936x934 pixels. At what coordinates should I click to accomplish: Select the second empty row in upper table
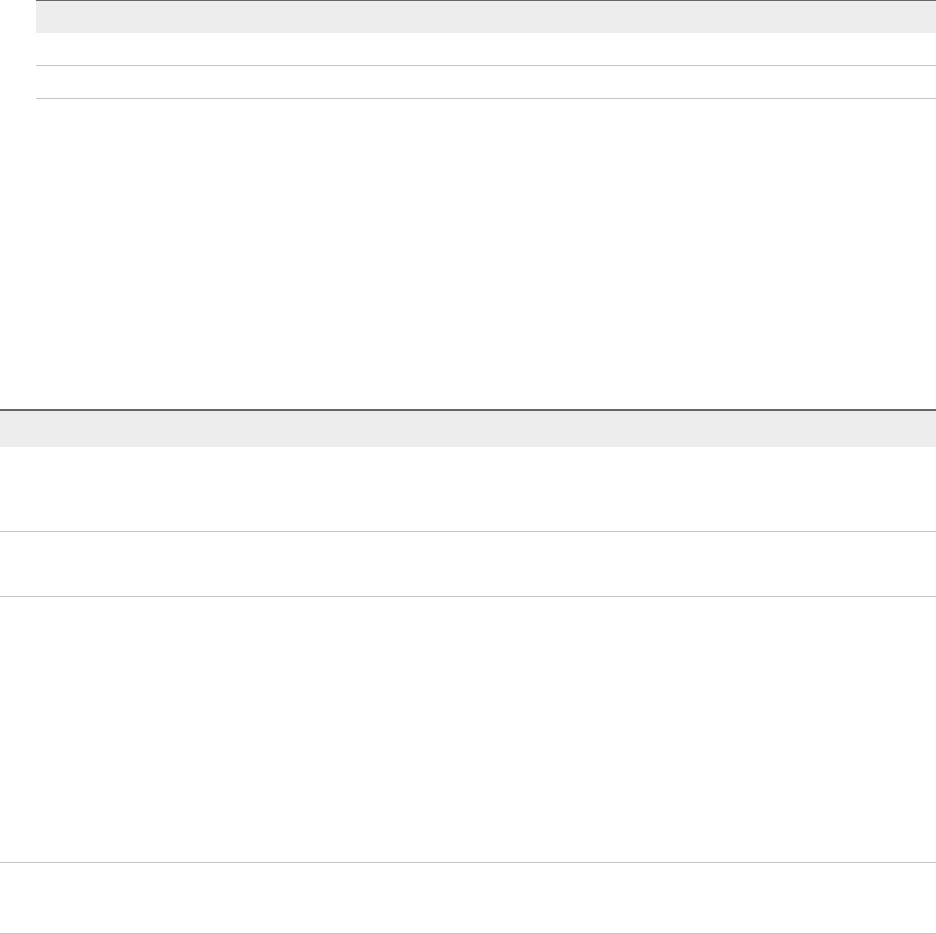pos(478,82)
